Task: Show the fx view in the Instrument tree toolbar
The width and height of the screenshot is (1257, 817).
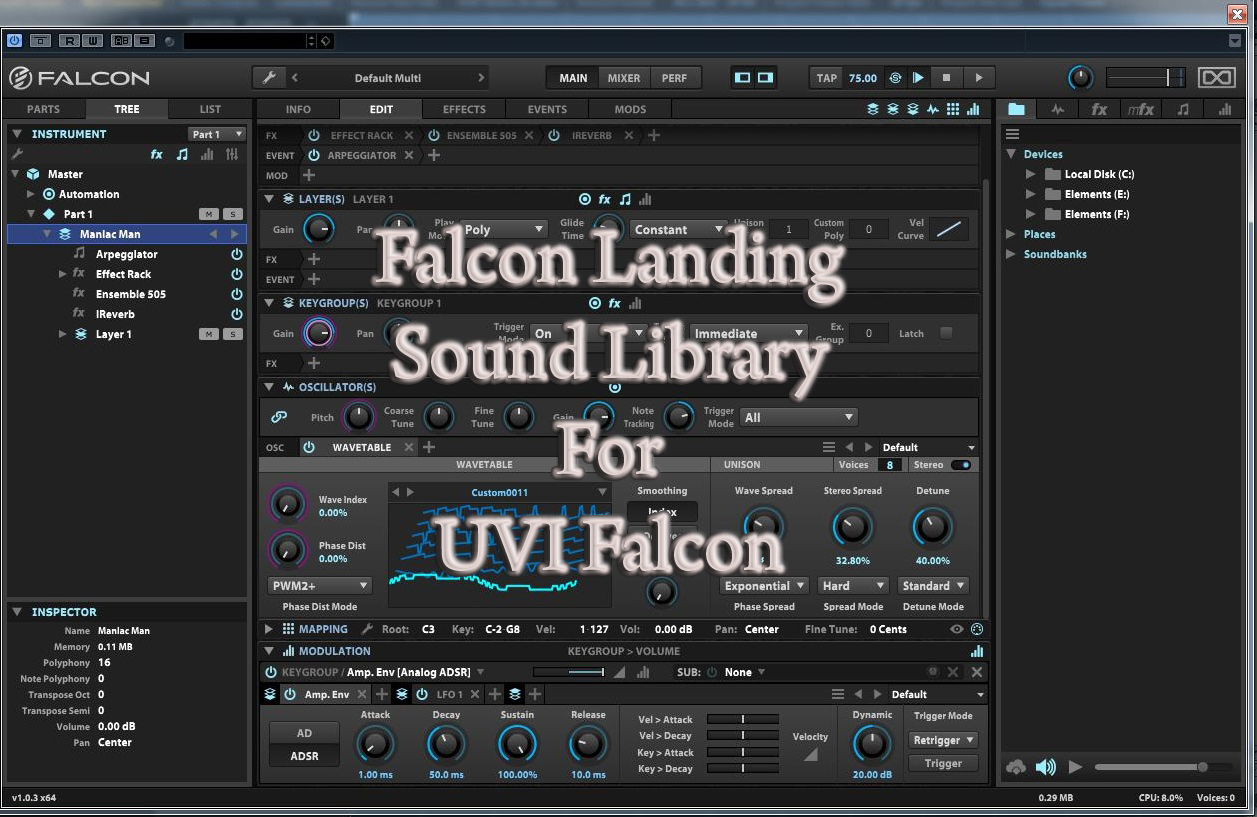Action: [157, 154]
